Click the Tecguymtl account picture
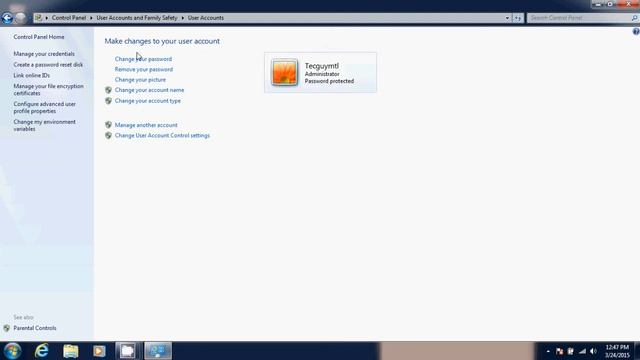Image resolution: width=640 pixels, height=360 pixels. point(284,73)
